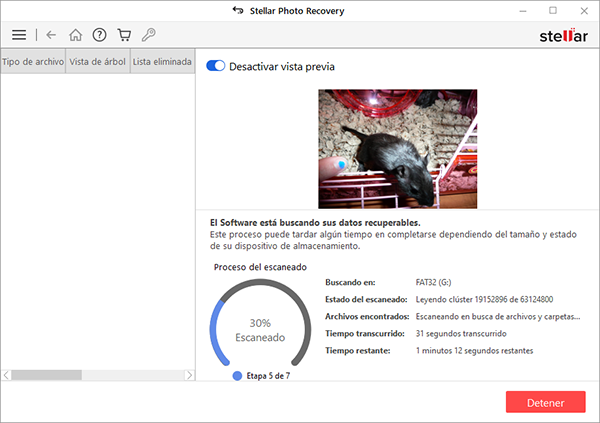Viewport: 600px width, 423px height.
Task: Click El Software está buscando heading
Action: [315, 223]
